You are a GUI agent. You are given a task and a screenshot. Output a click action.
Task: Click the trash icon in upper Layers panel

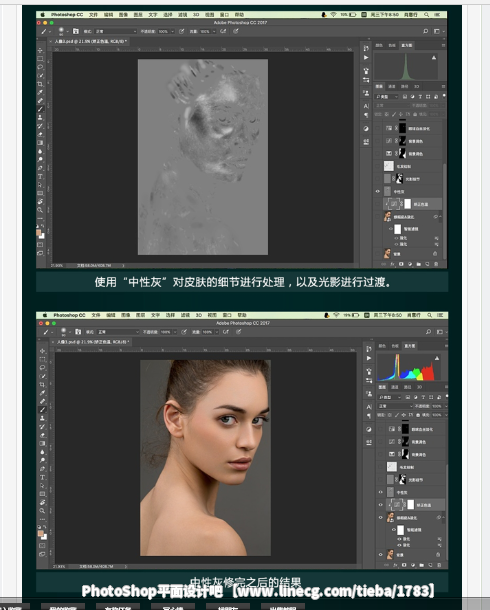(x=436, y=264)
